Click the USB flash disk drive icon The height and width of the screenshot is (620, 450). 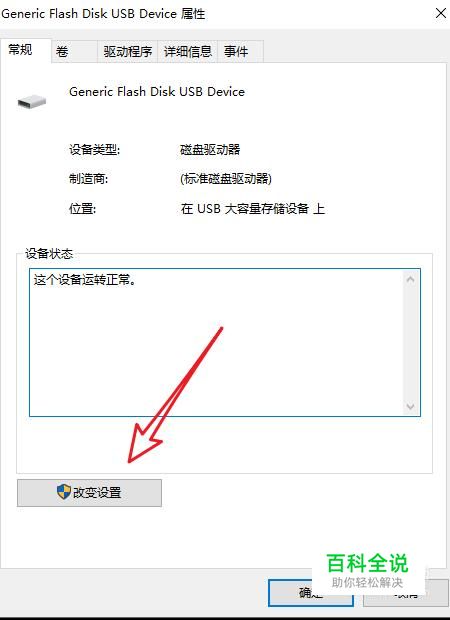pos(32,102)
